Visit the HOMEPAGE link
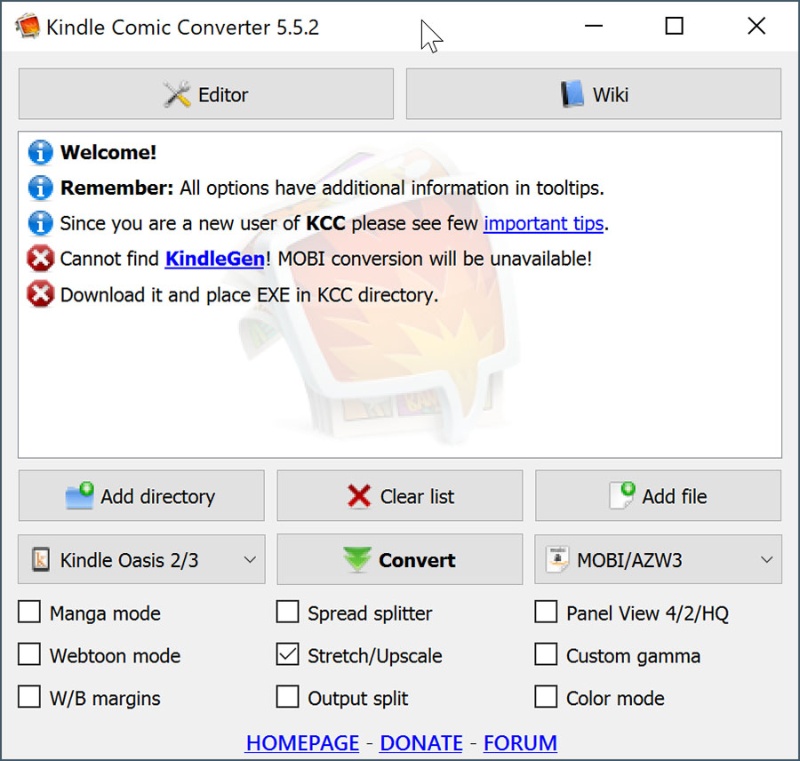 click(x=303, y=743)
